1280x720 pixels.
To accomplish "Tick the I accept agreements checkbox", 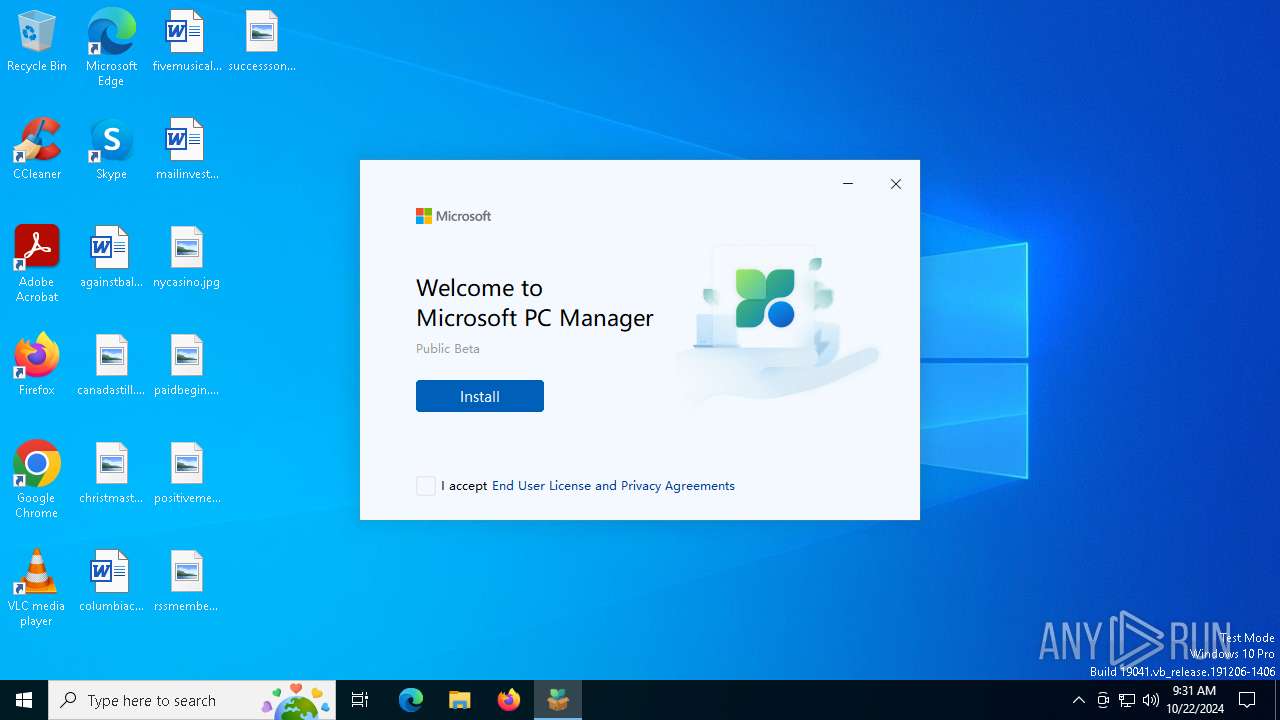I will pyautogui.click(x=426, y=486).
